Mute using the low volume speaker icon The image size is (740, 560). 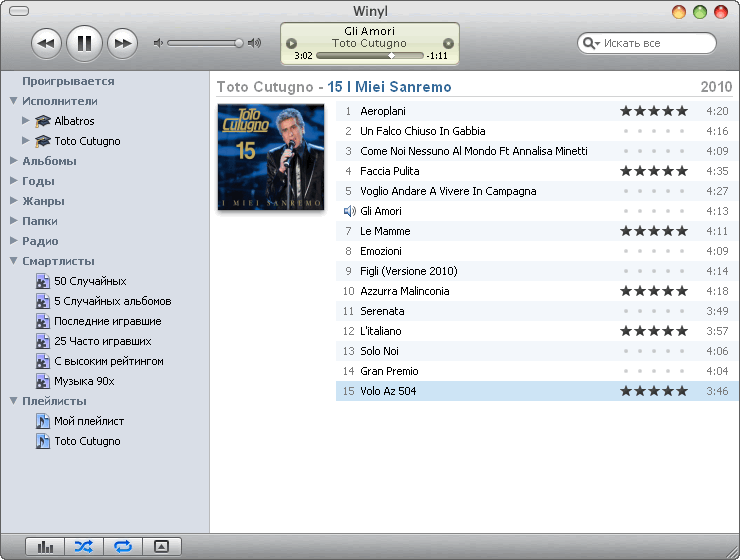click(158, 43)
